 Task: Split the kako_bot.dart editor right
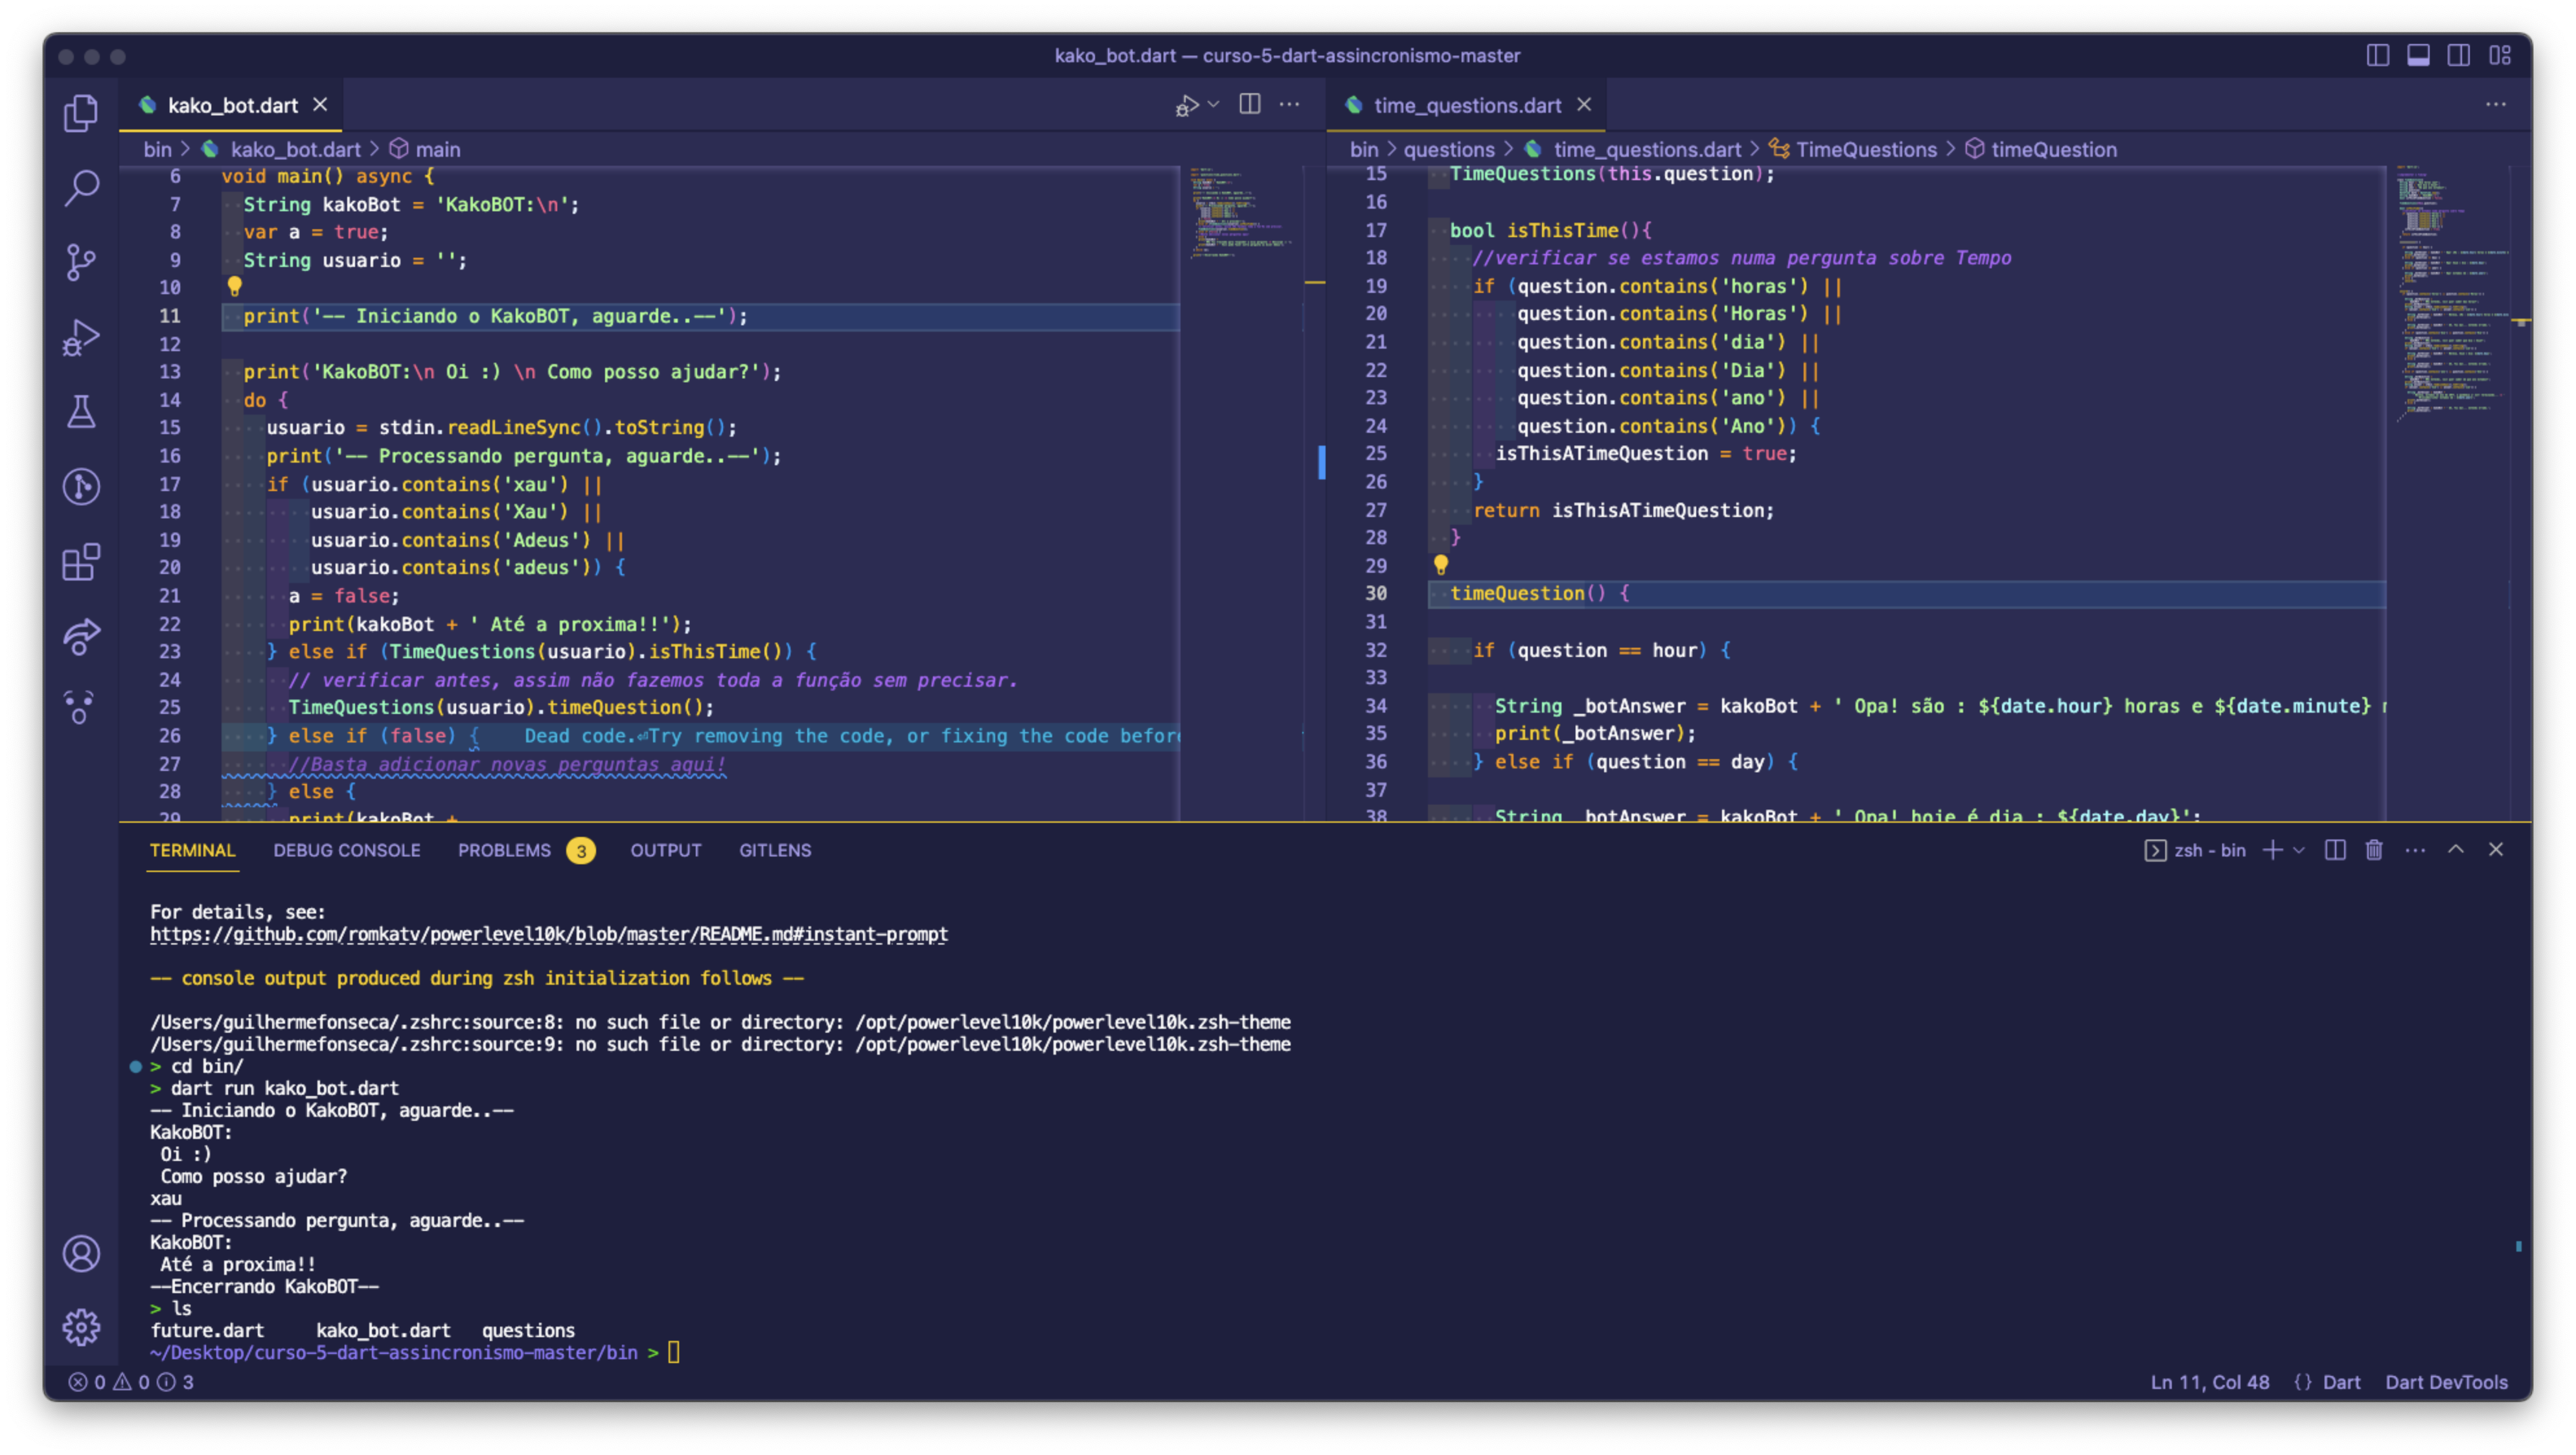pyautogui.click(x=1250, y=104)
